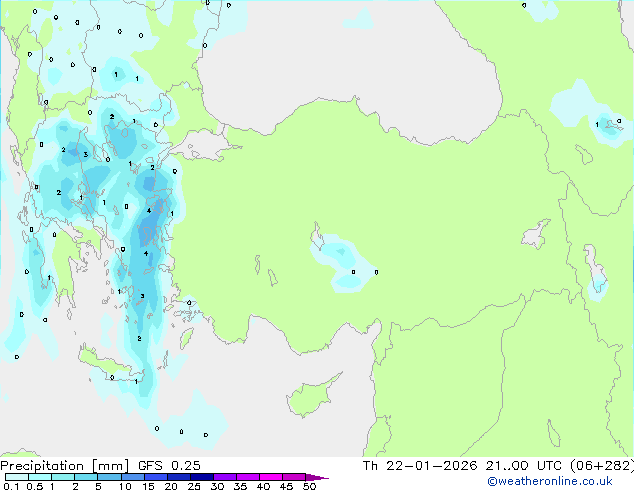Select the 25–30 mm dark blue swatch
This screenshot has width=634, height=490.
click(x=201, y=477)
